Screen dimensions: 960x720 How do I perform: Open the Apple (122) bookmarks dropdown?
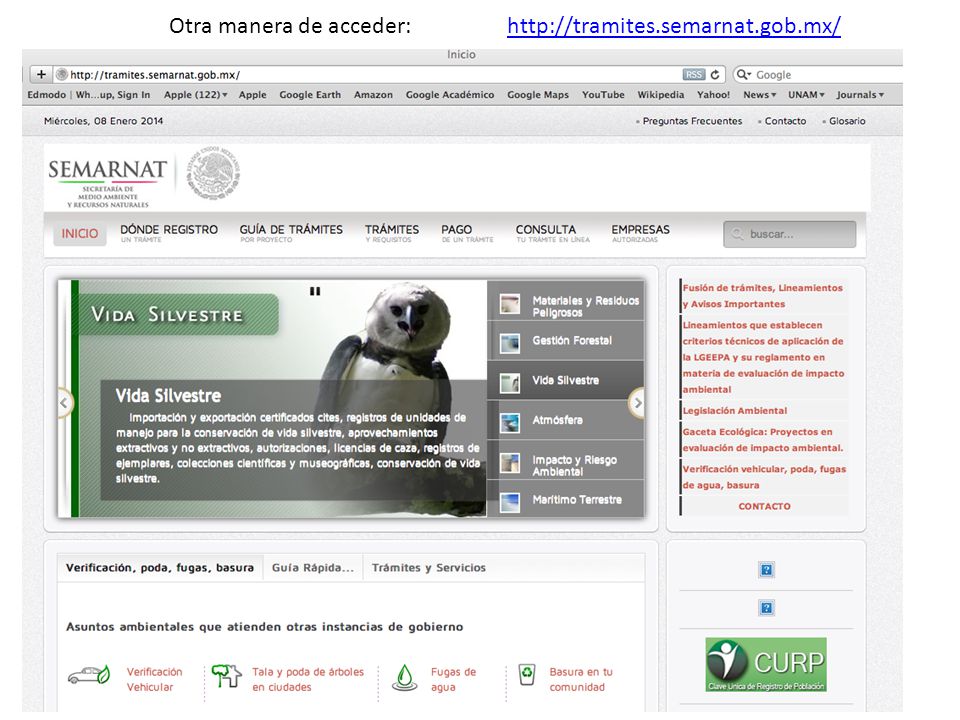[195, 95]
